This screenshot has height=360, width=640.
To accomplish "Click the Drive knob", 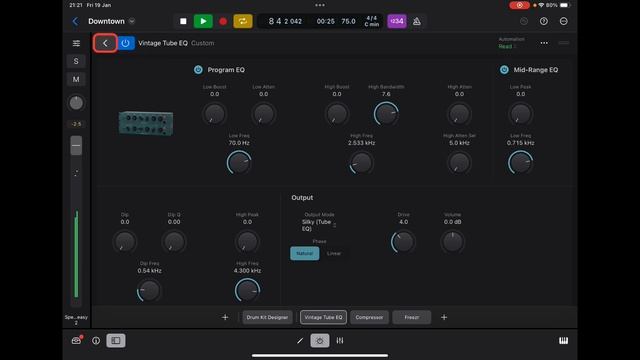I will [x=403, y=242].
